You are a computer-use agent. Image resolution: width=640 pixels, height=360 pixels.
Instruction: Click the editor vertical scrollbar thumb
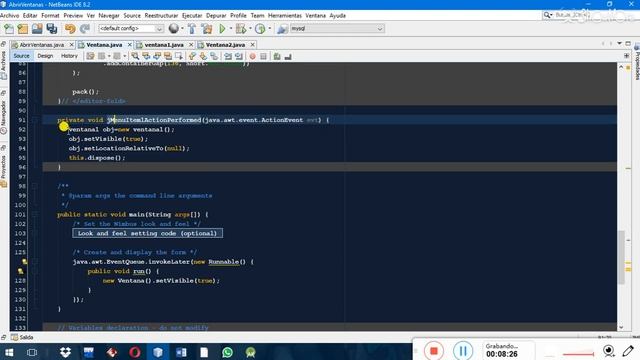tap(621, 258)
